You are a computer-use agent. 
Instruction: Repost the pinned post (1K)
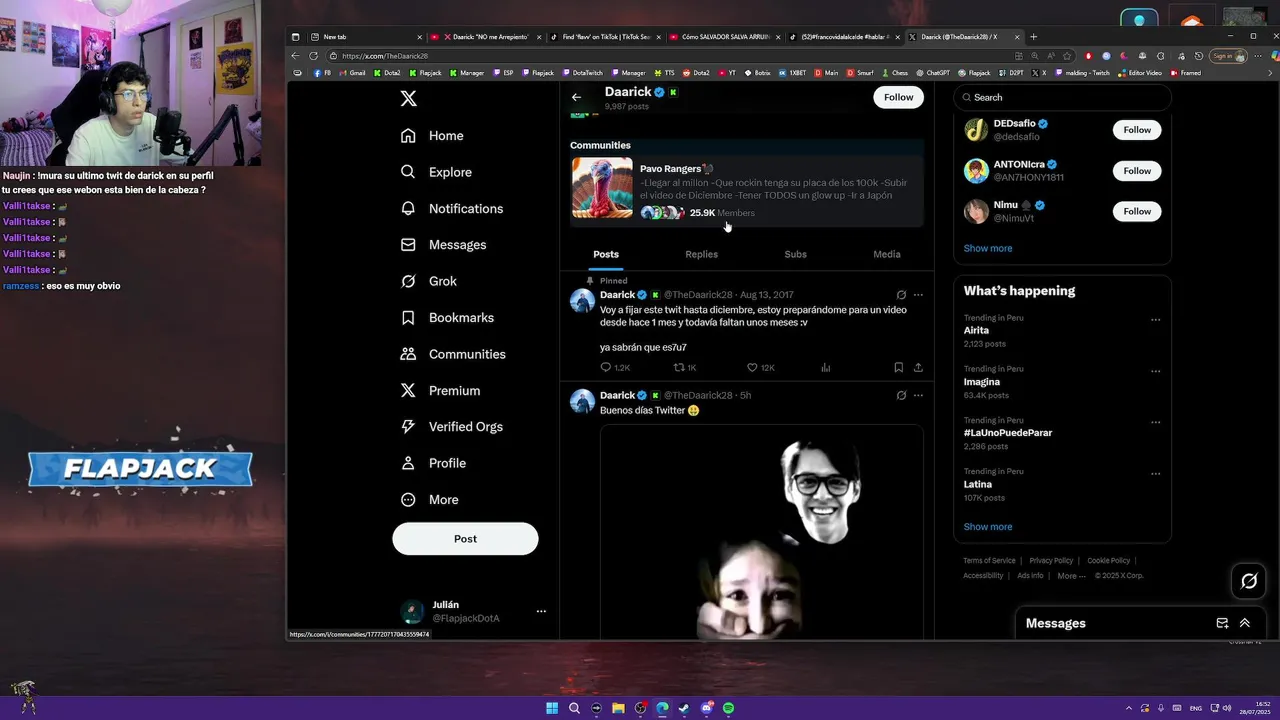[685, 367]
